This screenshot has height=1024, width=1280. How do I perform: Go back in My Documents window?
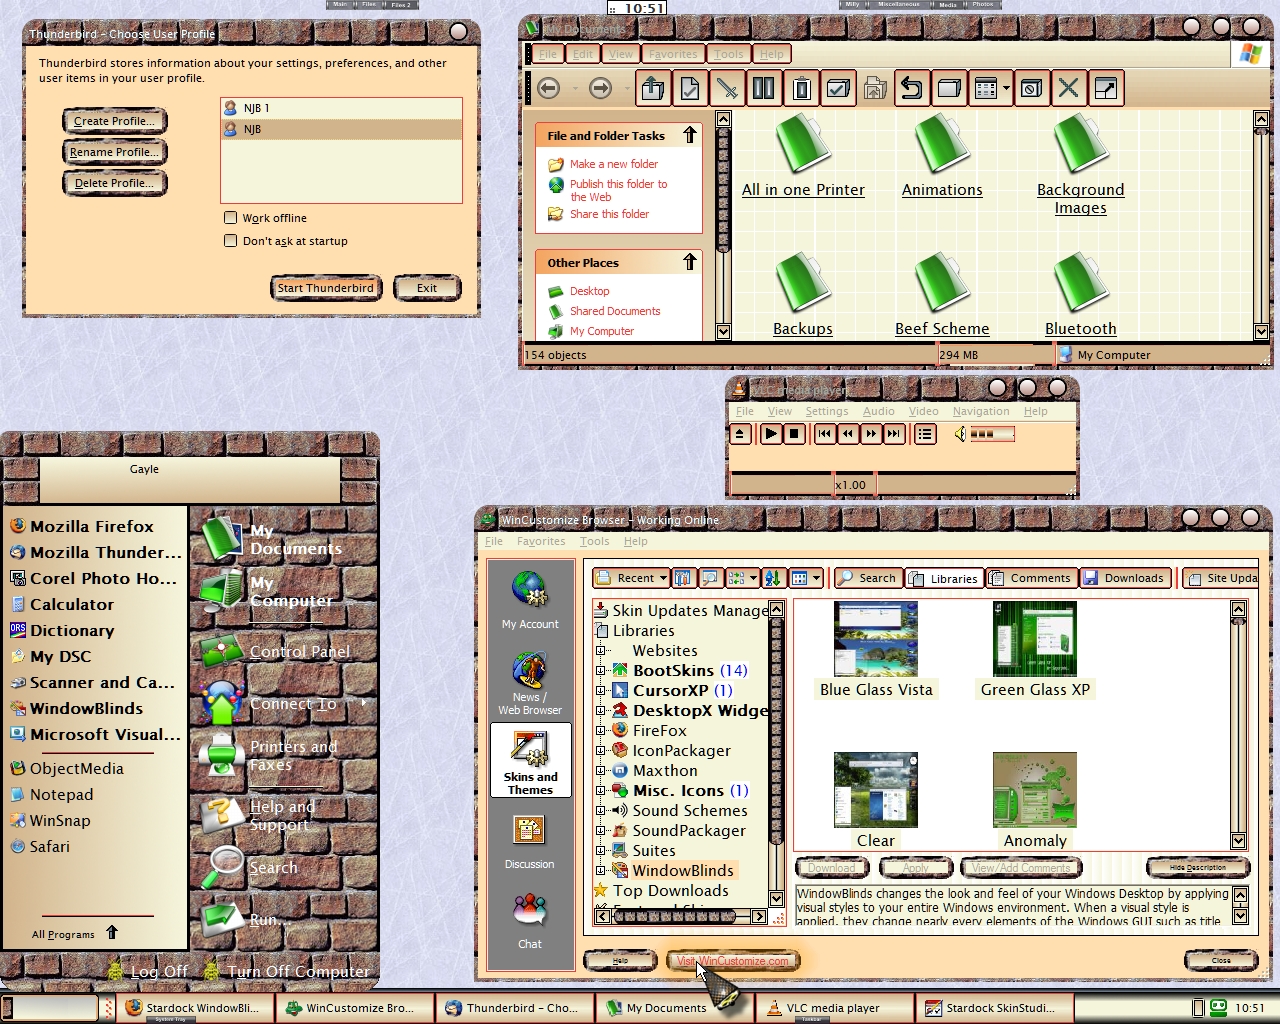tap(548, 89)
